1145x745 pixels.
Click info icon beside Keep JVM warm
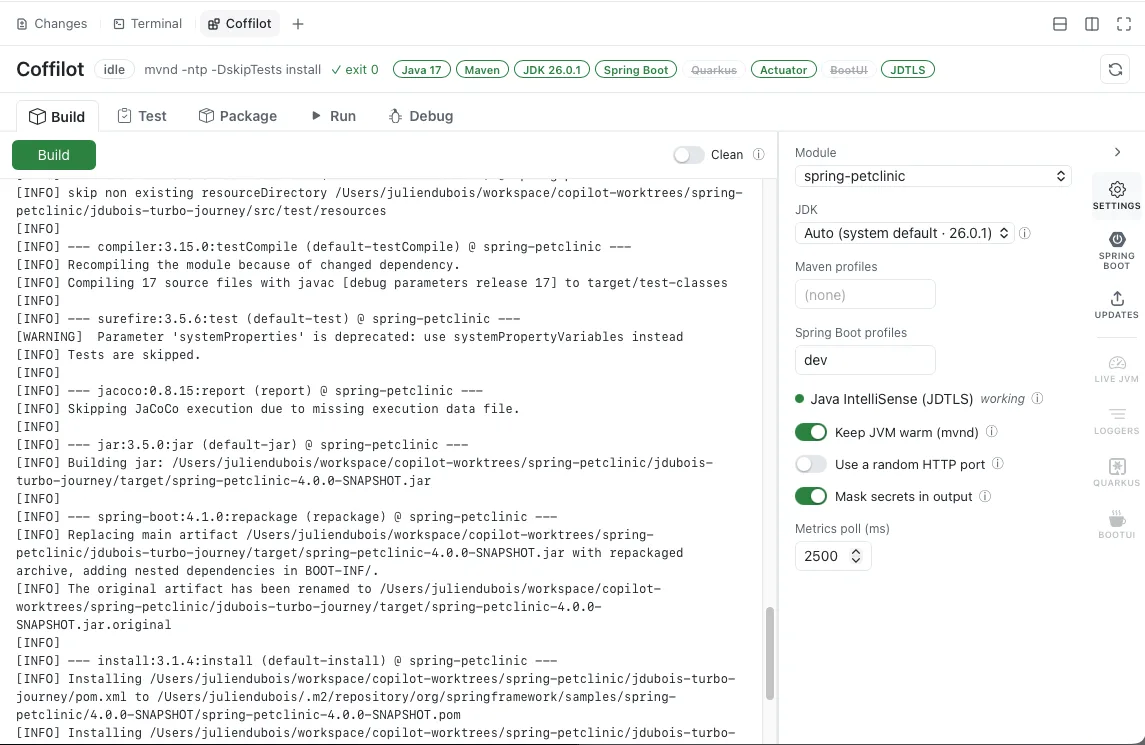pyautogui.click(x=992, y=432)
